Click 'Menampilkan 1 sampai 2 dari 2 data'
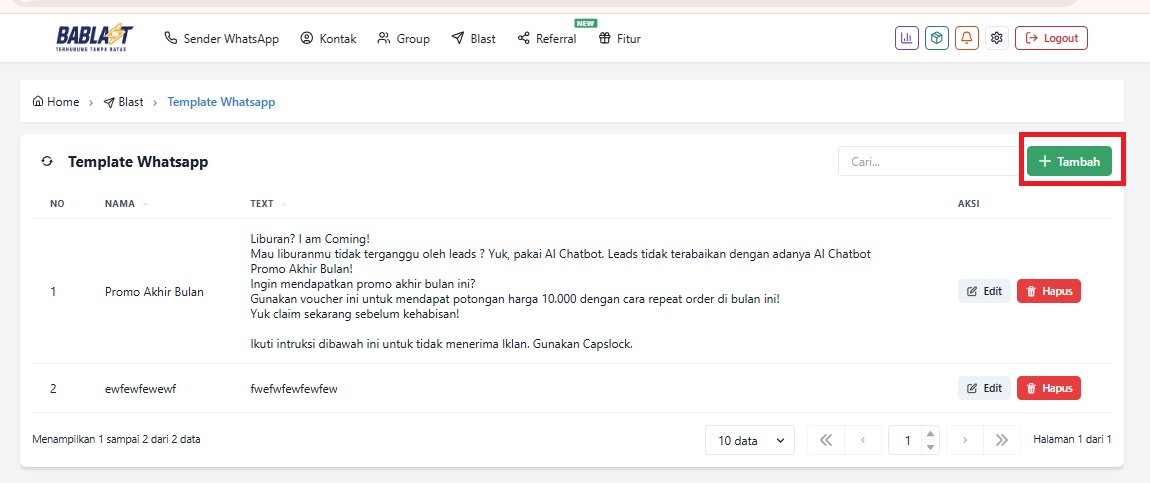The image size is (1150, 483). 116,440
